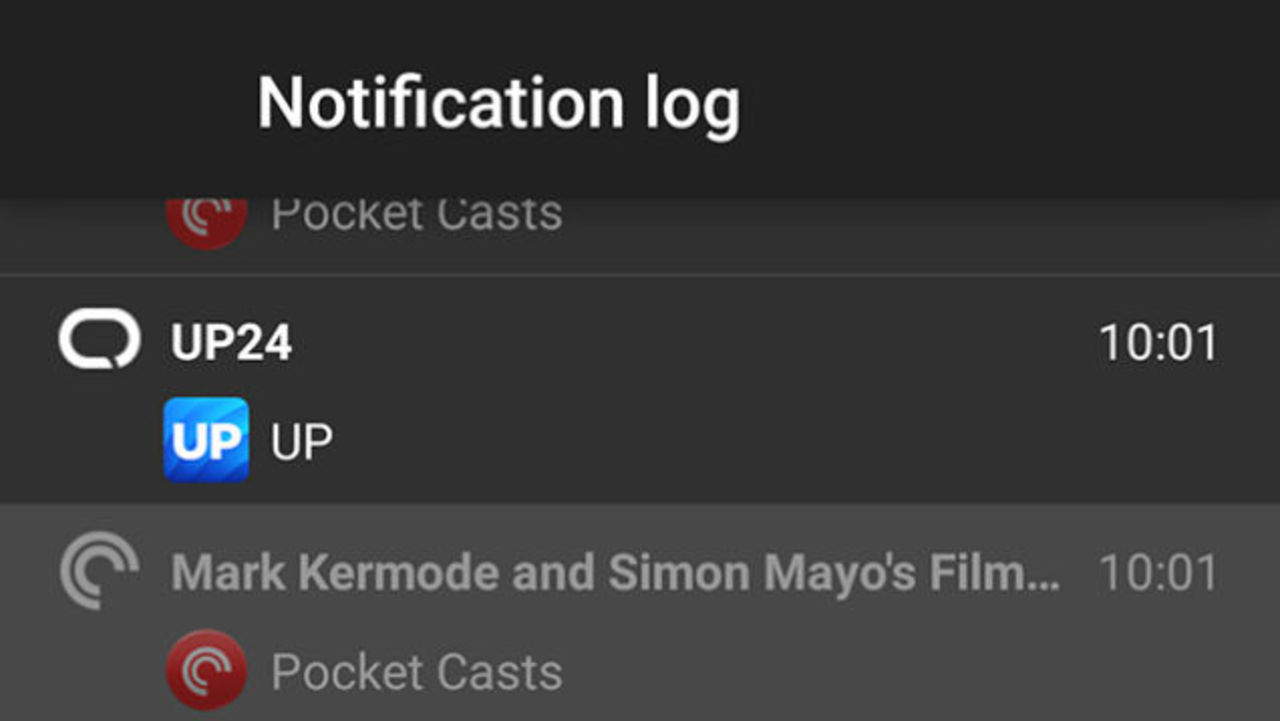Tap the gray Pocket Casts icon beside Mark Kermode
The height and width of the screenshot is (721, 1280).
click(x=98, y=571)
